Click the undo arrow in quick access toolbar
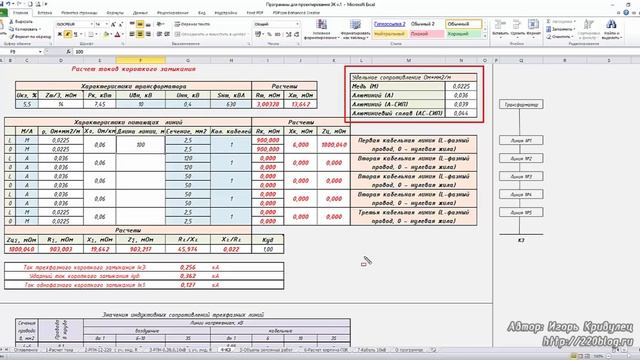640x360 pixels. tap(8, 4)
